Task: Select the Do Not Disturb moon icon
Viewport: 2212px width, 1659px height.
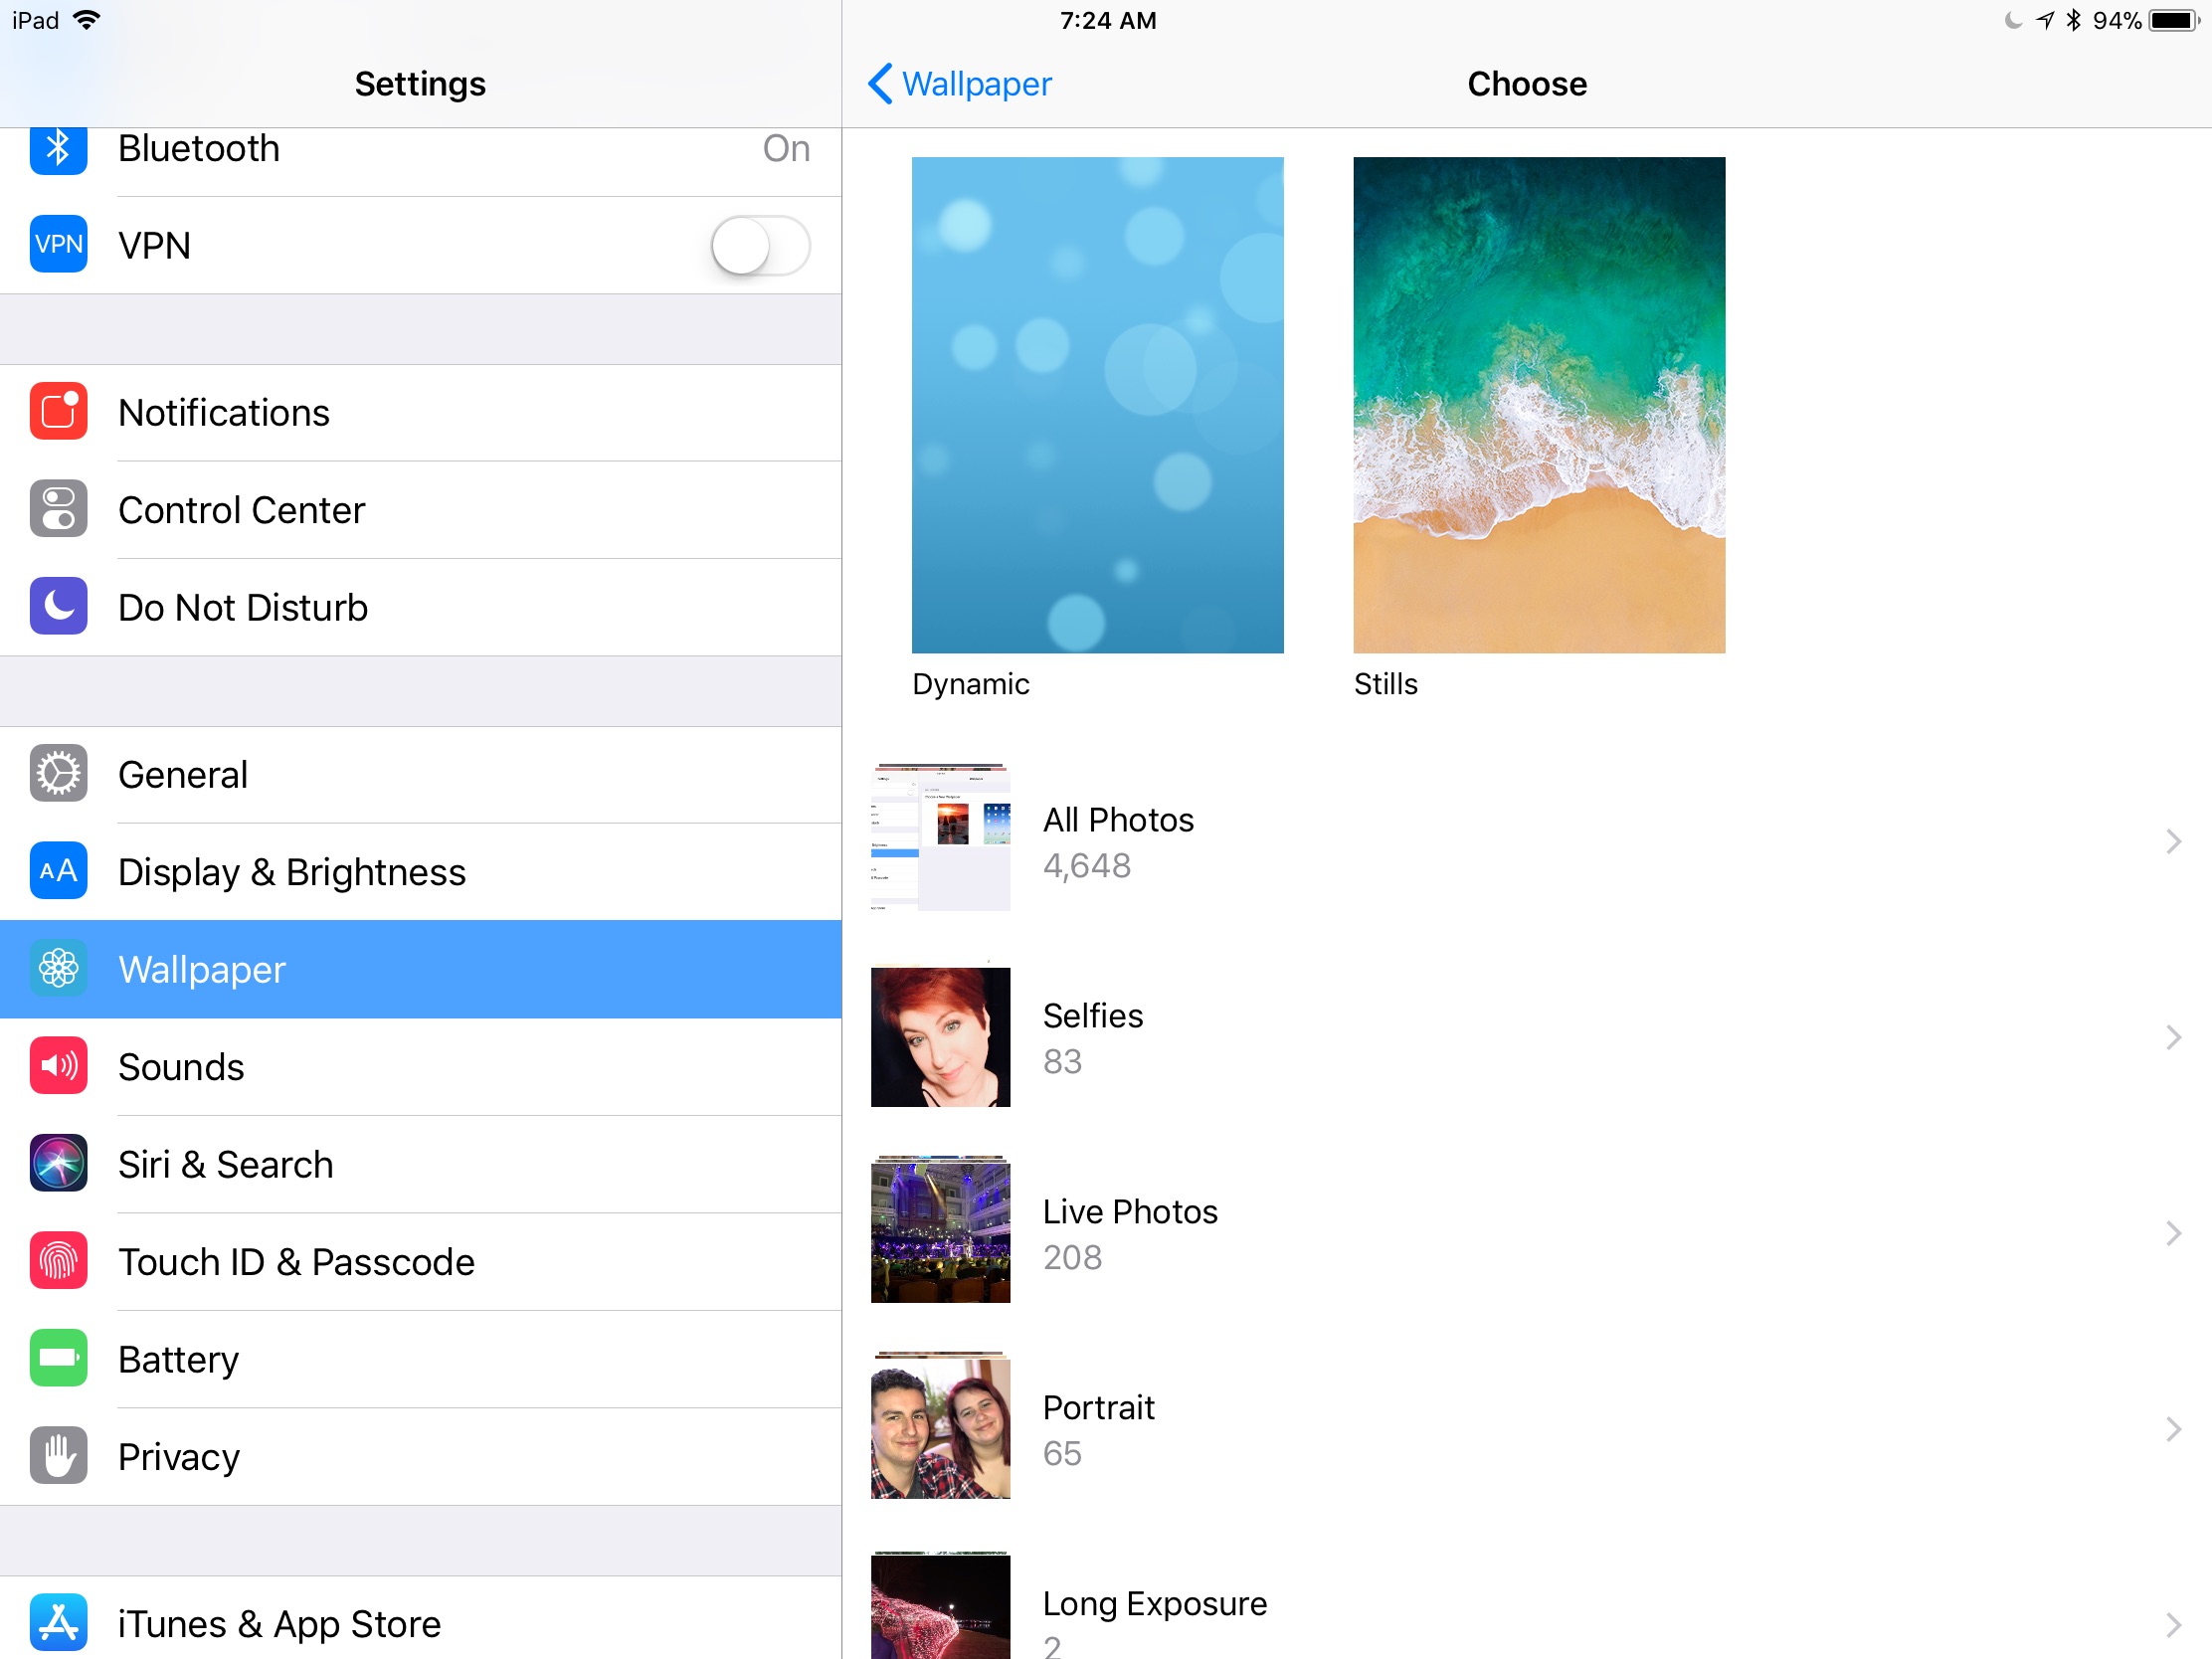Action: [x=58, y=607]
